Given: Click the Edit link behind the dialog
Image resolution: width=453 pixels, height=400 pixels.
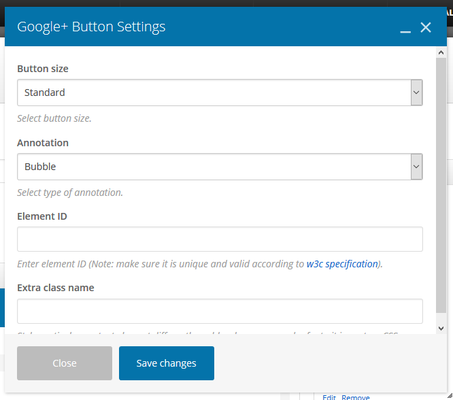Looking at the screenshot, I should coord(329,397).
